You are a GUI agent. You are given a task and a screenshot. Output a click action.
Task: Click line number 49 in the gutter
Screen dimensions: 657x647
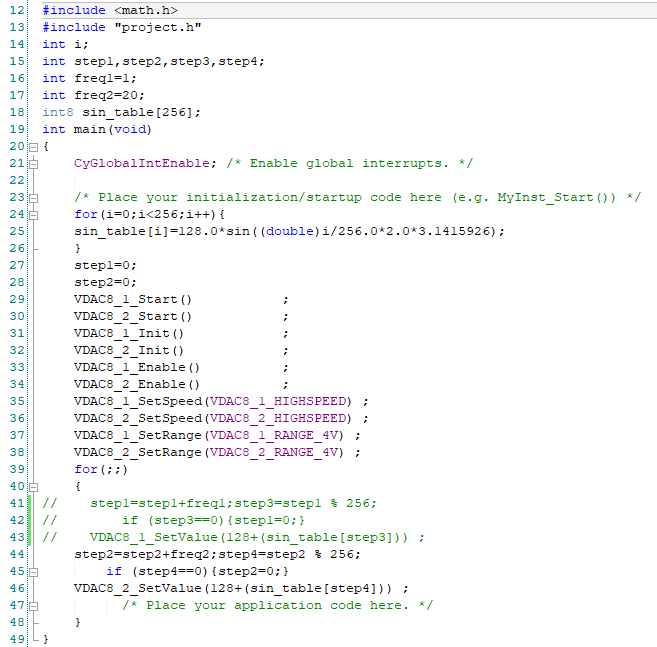pos(17,639)
